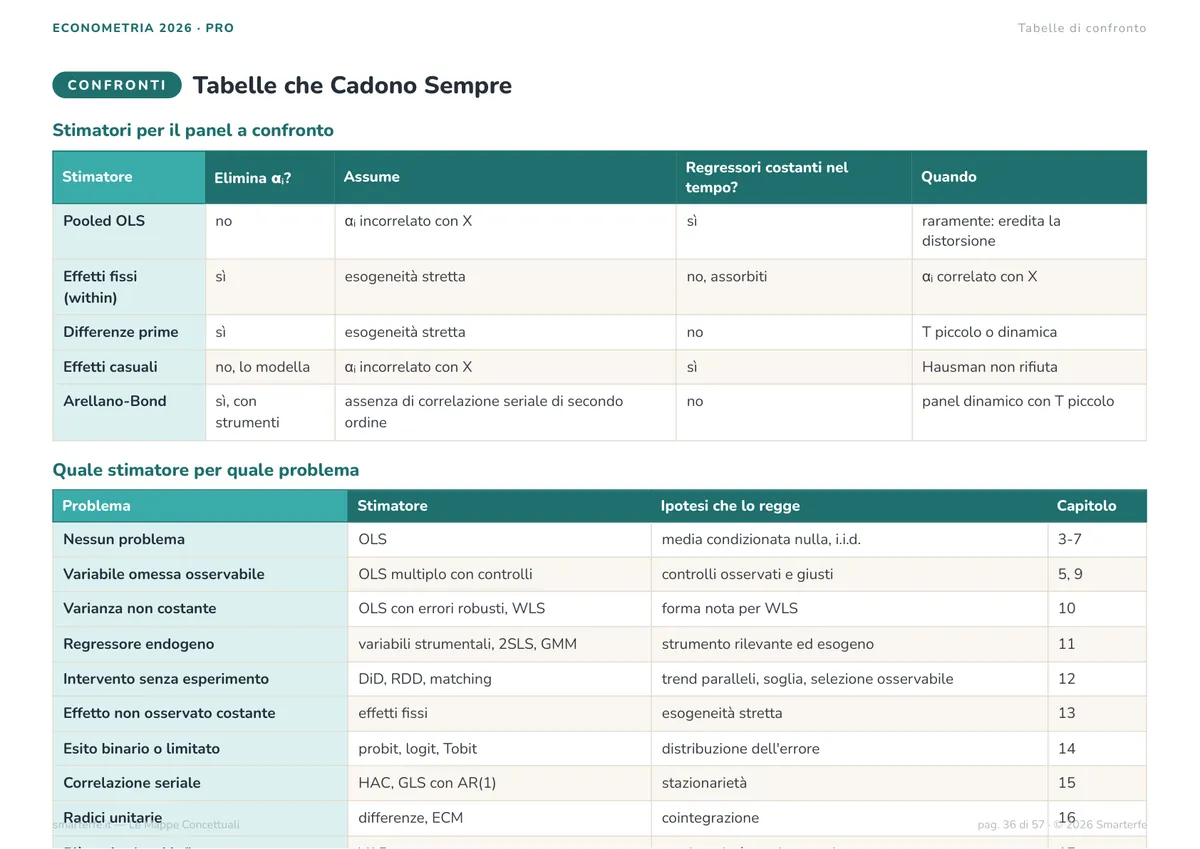Click the cell "variabili strumentali, 2SLS, GMM"
Screen dimensions: 1200x849
[499, 644]
